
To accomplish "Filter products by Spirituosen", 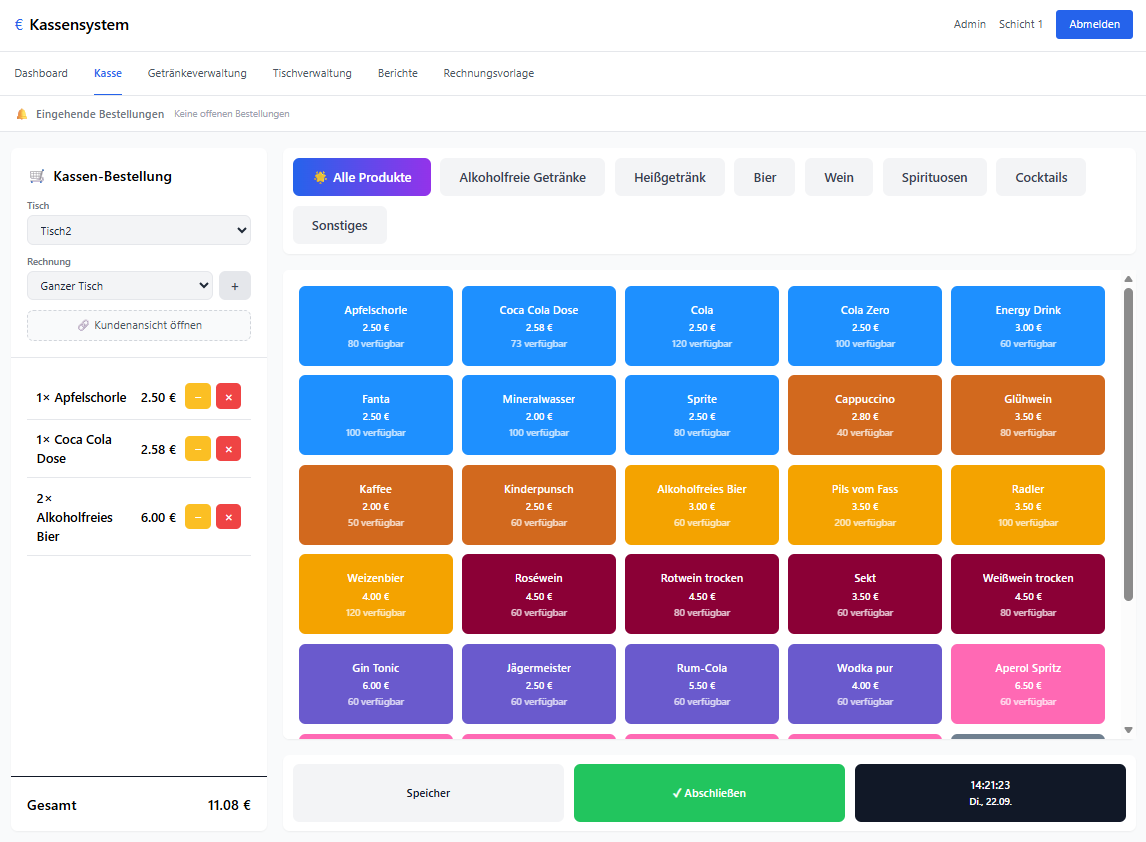I will pyautogui.click(x=934, y=177).
